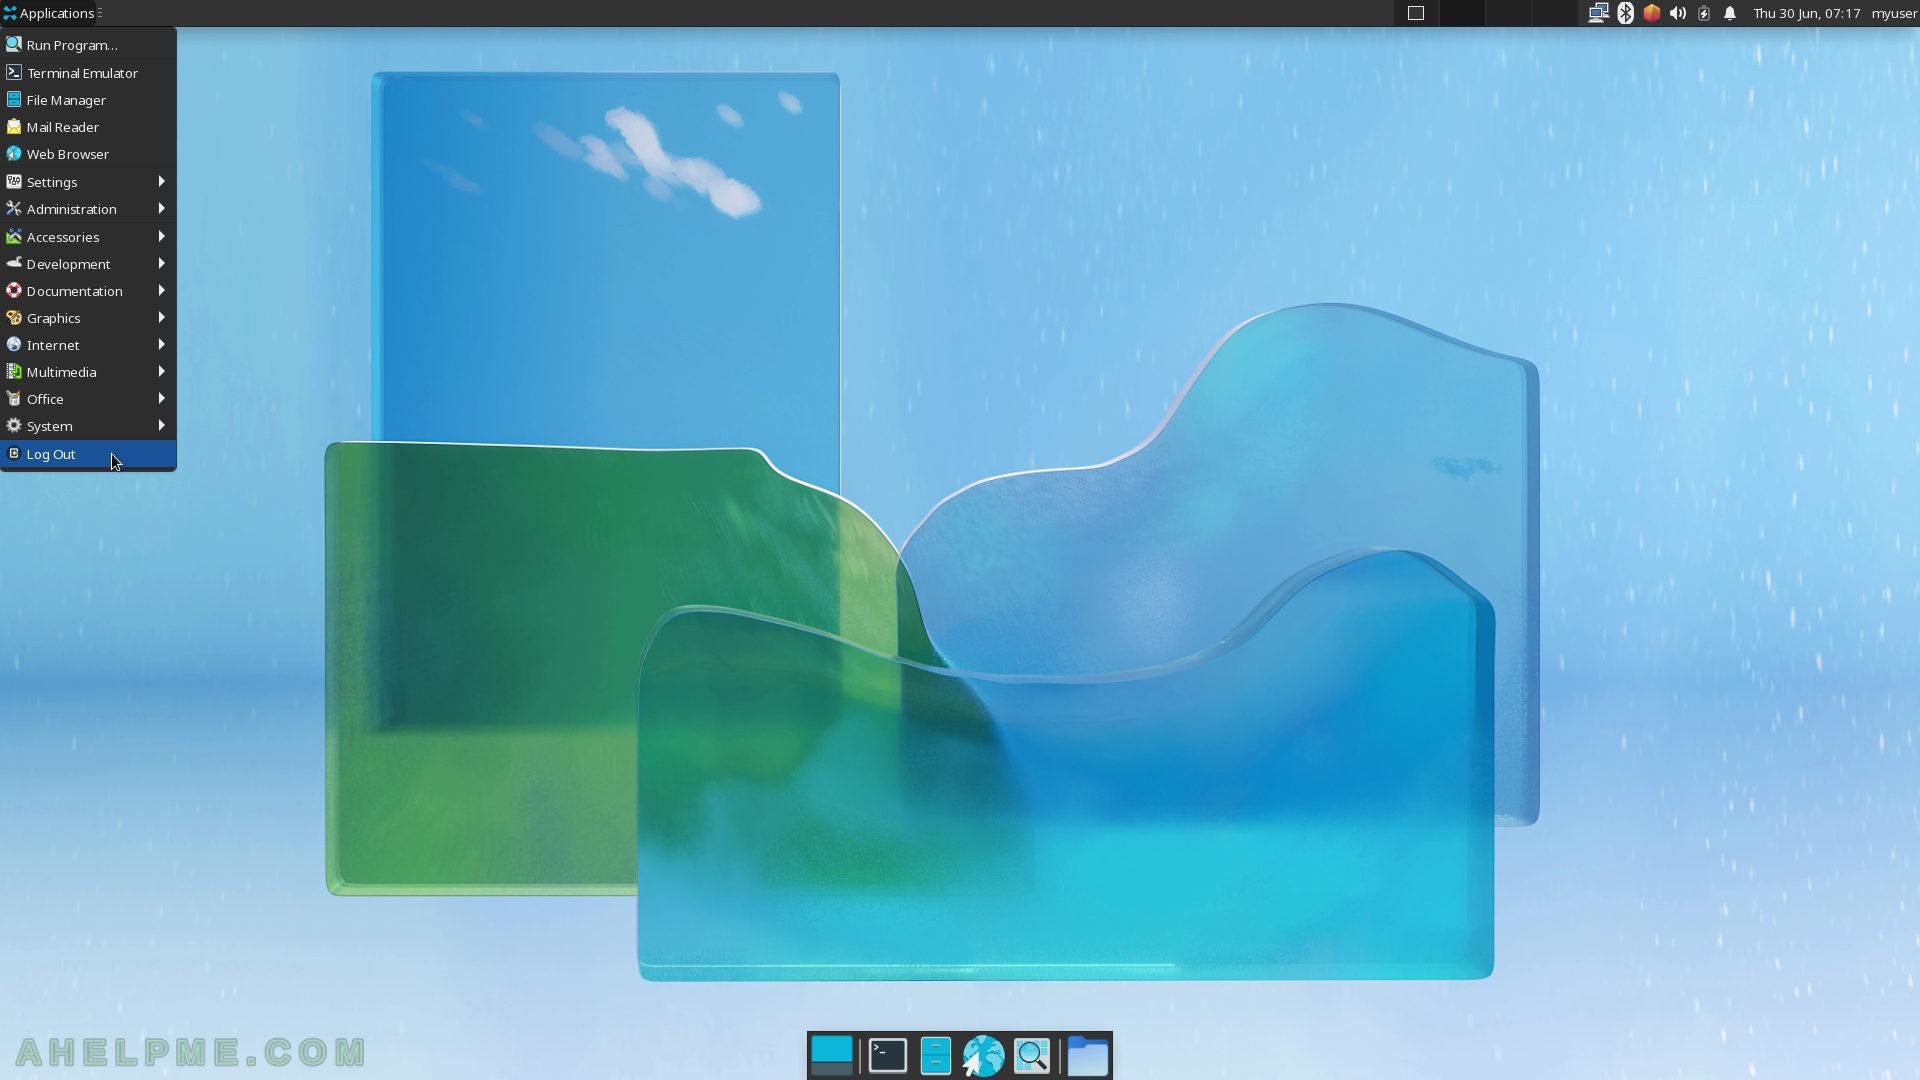Select the first workspace in the pager
Screen dimensions: 1920x1080
pos(1415,13)
